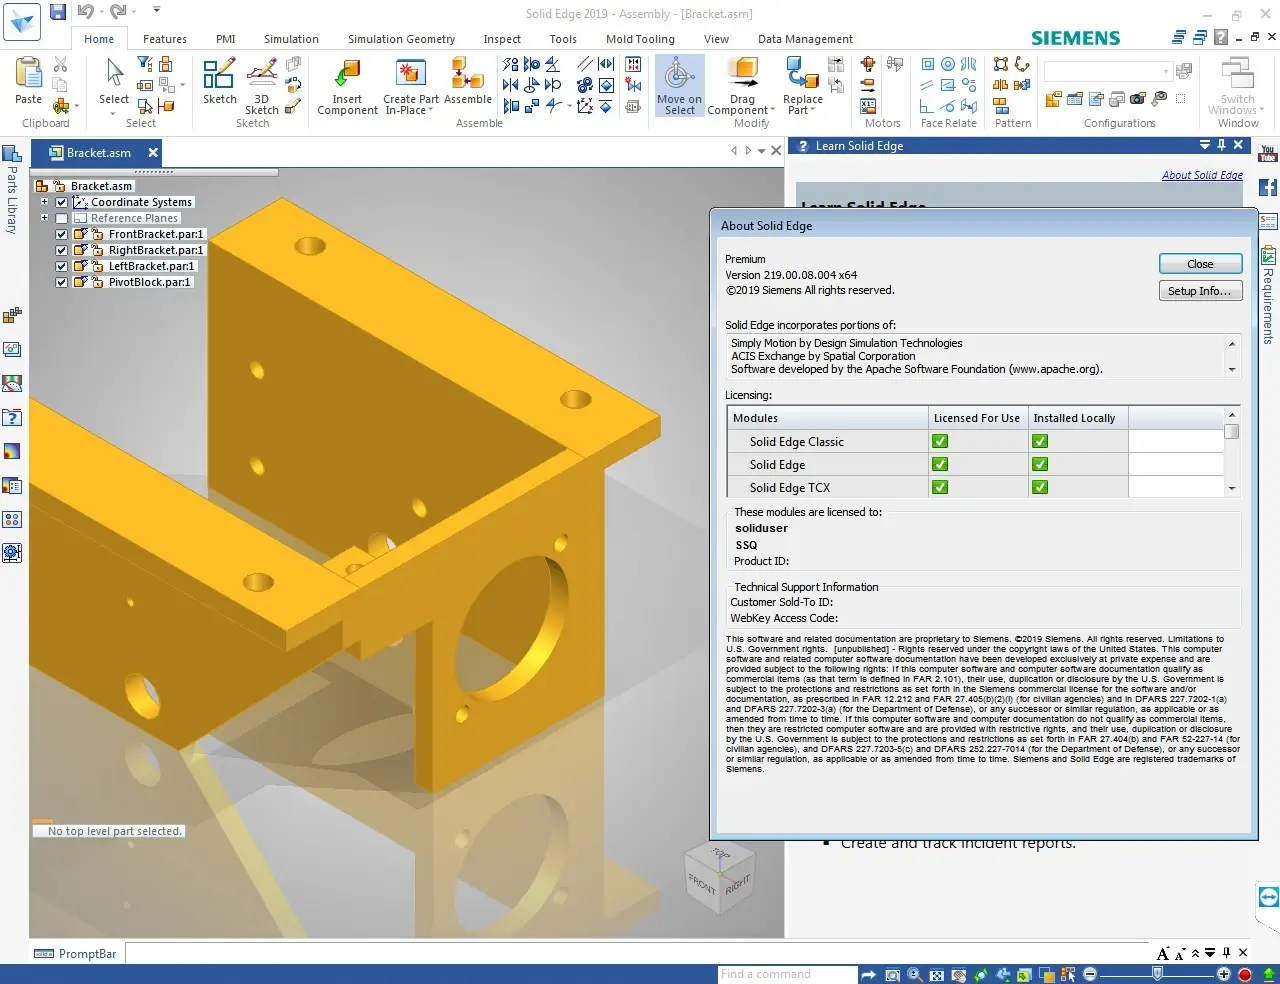This screenshot has width=1280, height=984.
Task: Click the Find a command field
Action: tap(787, 974)
